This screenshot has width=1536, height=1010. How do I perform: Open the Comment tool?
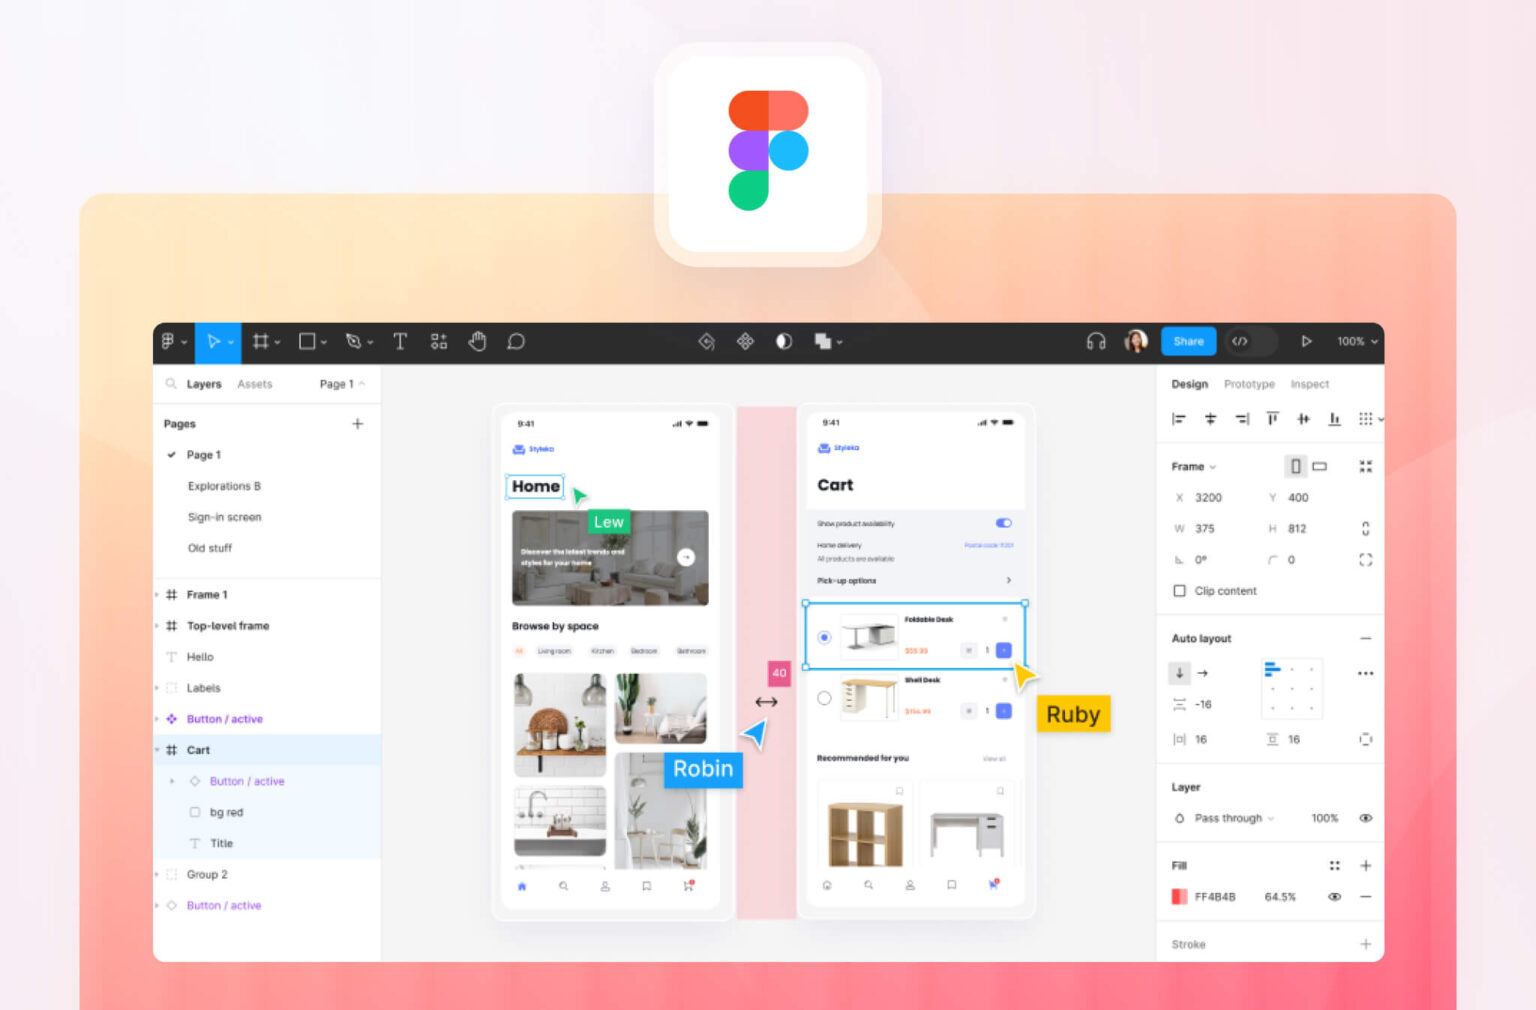516,341
